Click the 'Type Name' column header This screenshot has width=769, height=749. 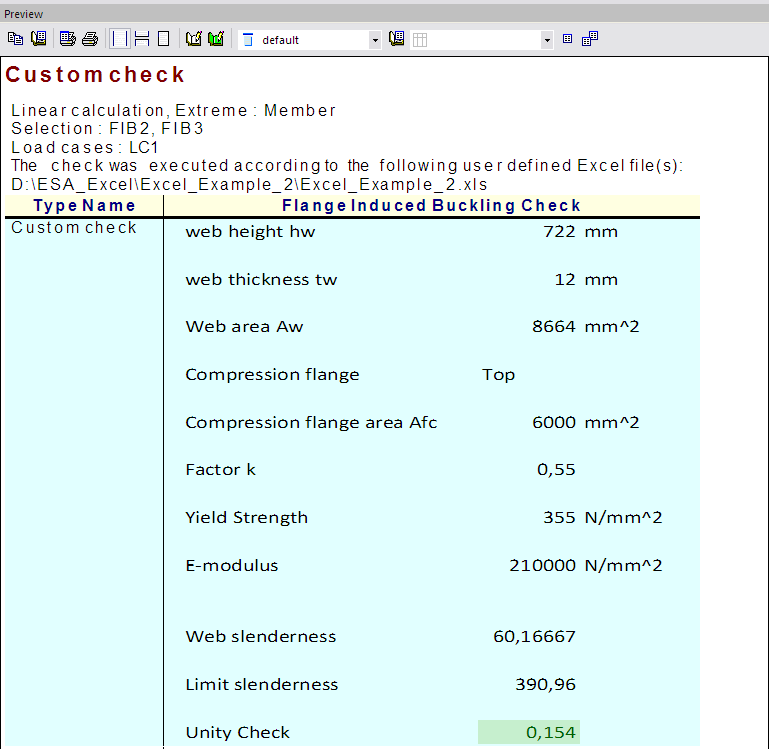[84, 206]
